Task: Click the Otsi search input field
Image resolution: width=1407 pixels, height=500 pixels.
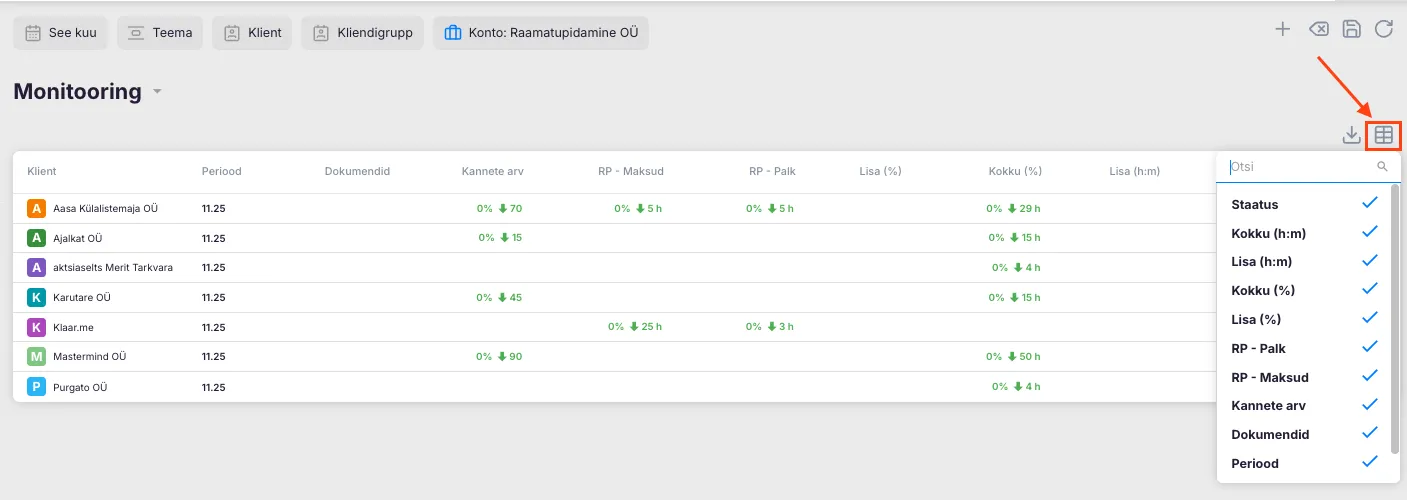Action: tap(1300, 167)
